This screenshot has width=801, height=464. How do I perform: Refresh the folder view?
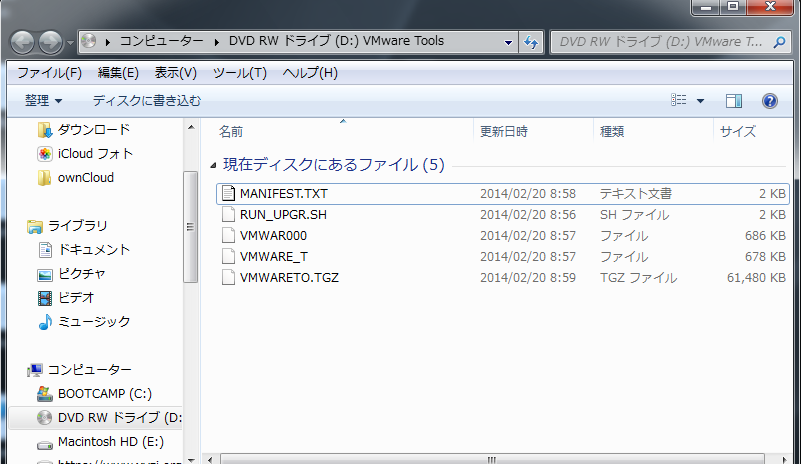click(x=531, y=42)
